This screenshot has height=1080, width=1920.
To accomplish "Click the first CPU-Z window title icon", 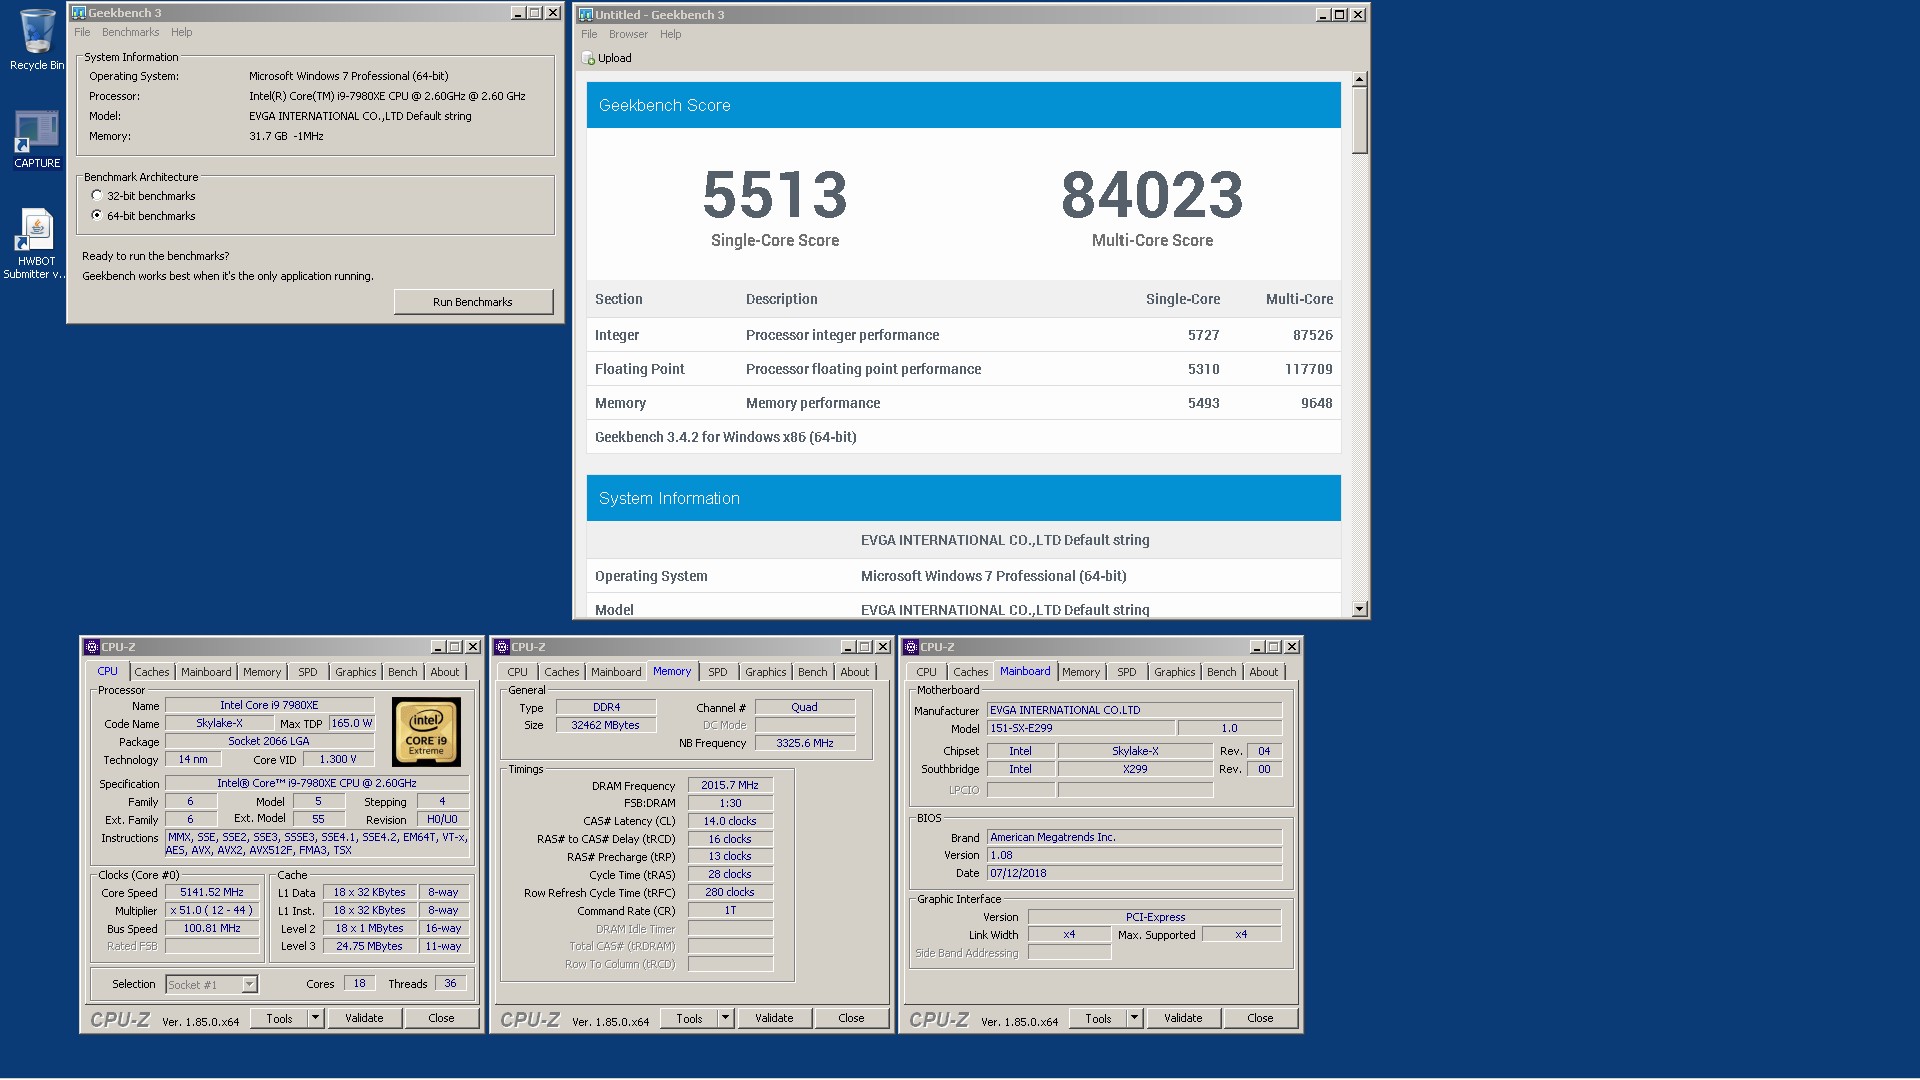I will [x=92, y=647].
